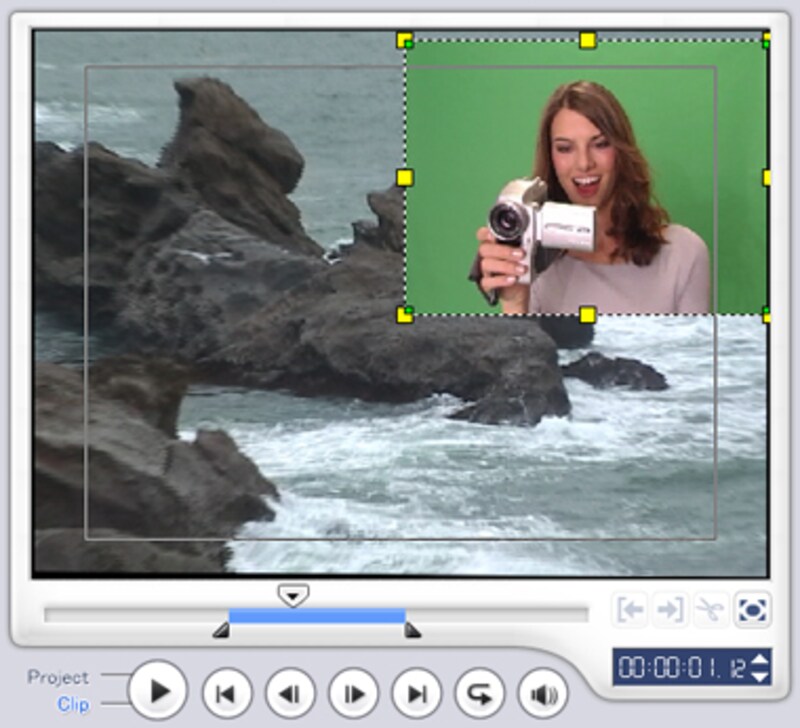Switch playback mode to Project

pyautogui.click(x=58, y=677)
